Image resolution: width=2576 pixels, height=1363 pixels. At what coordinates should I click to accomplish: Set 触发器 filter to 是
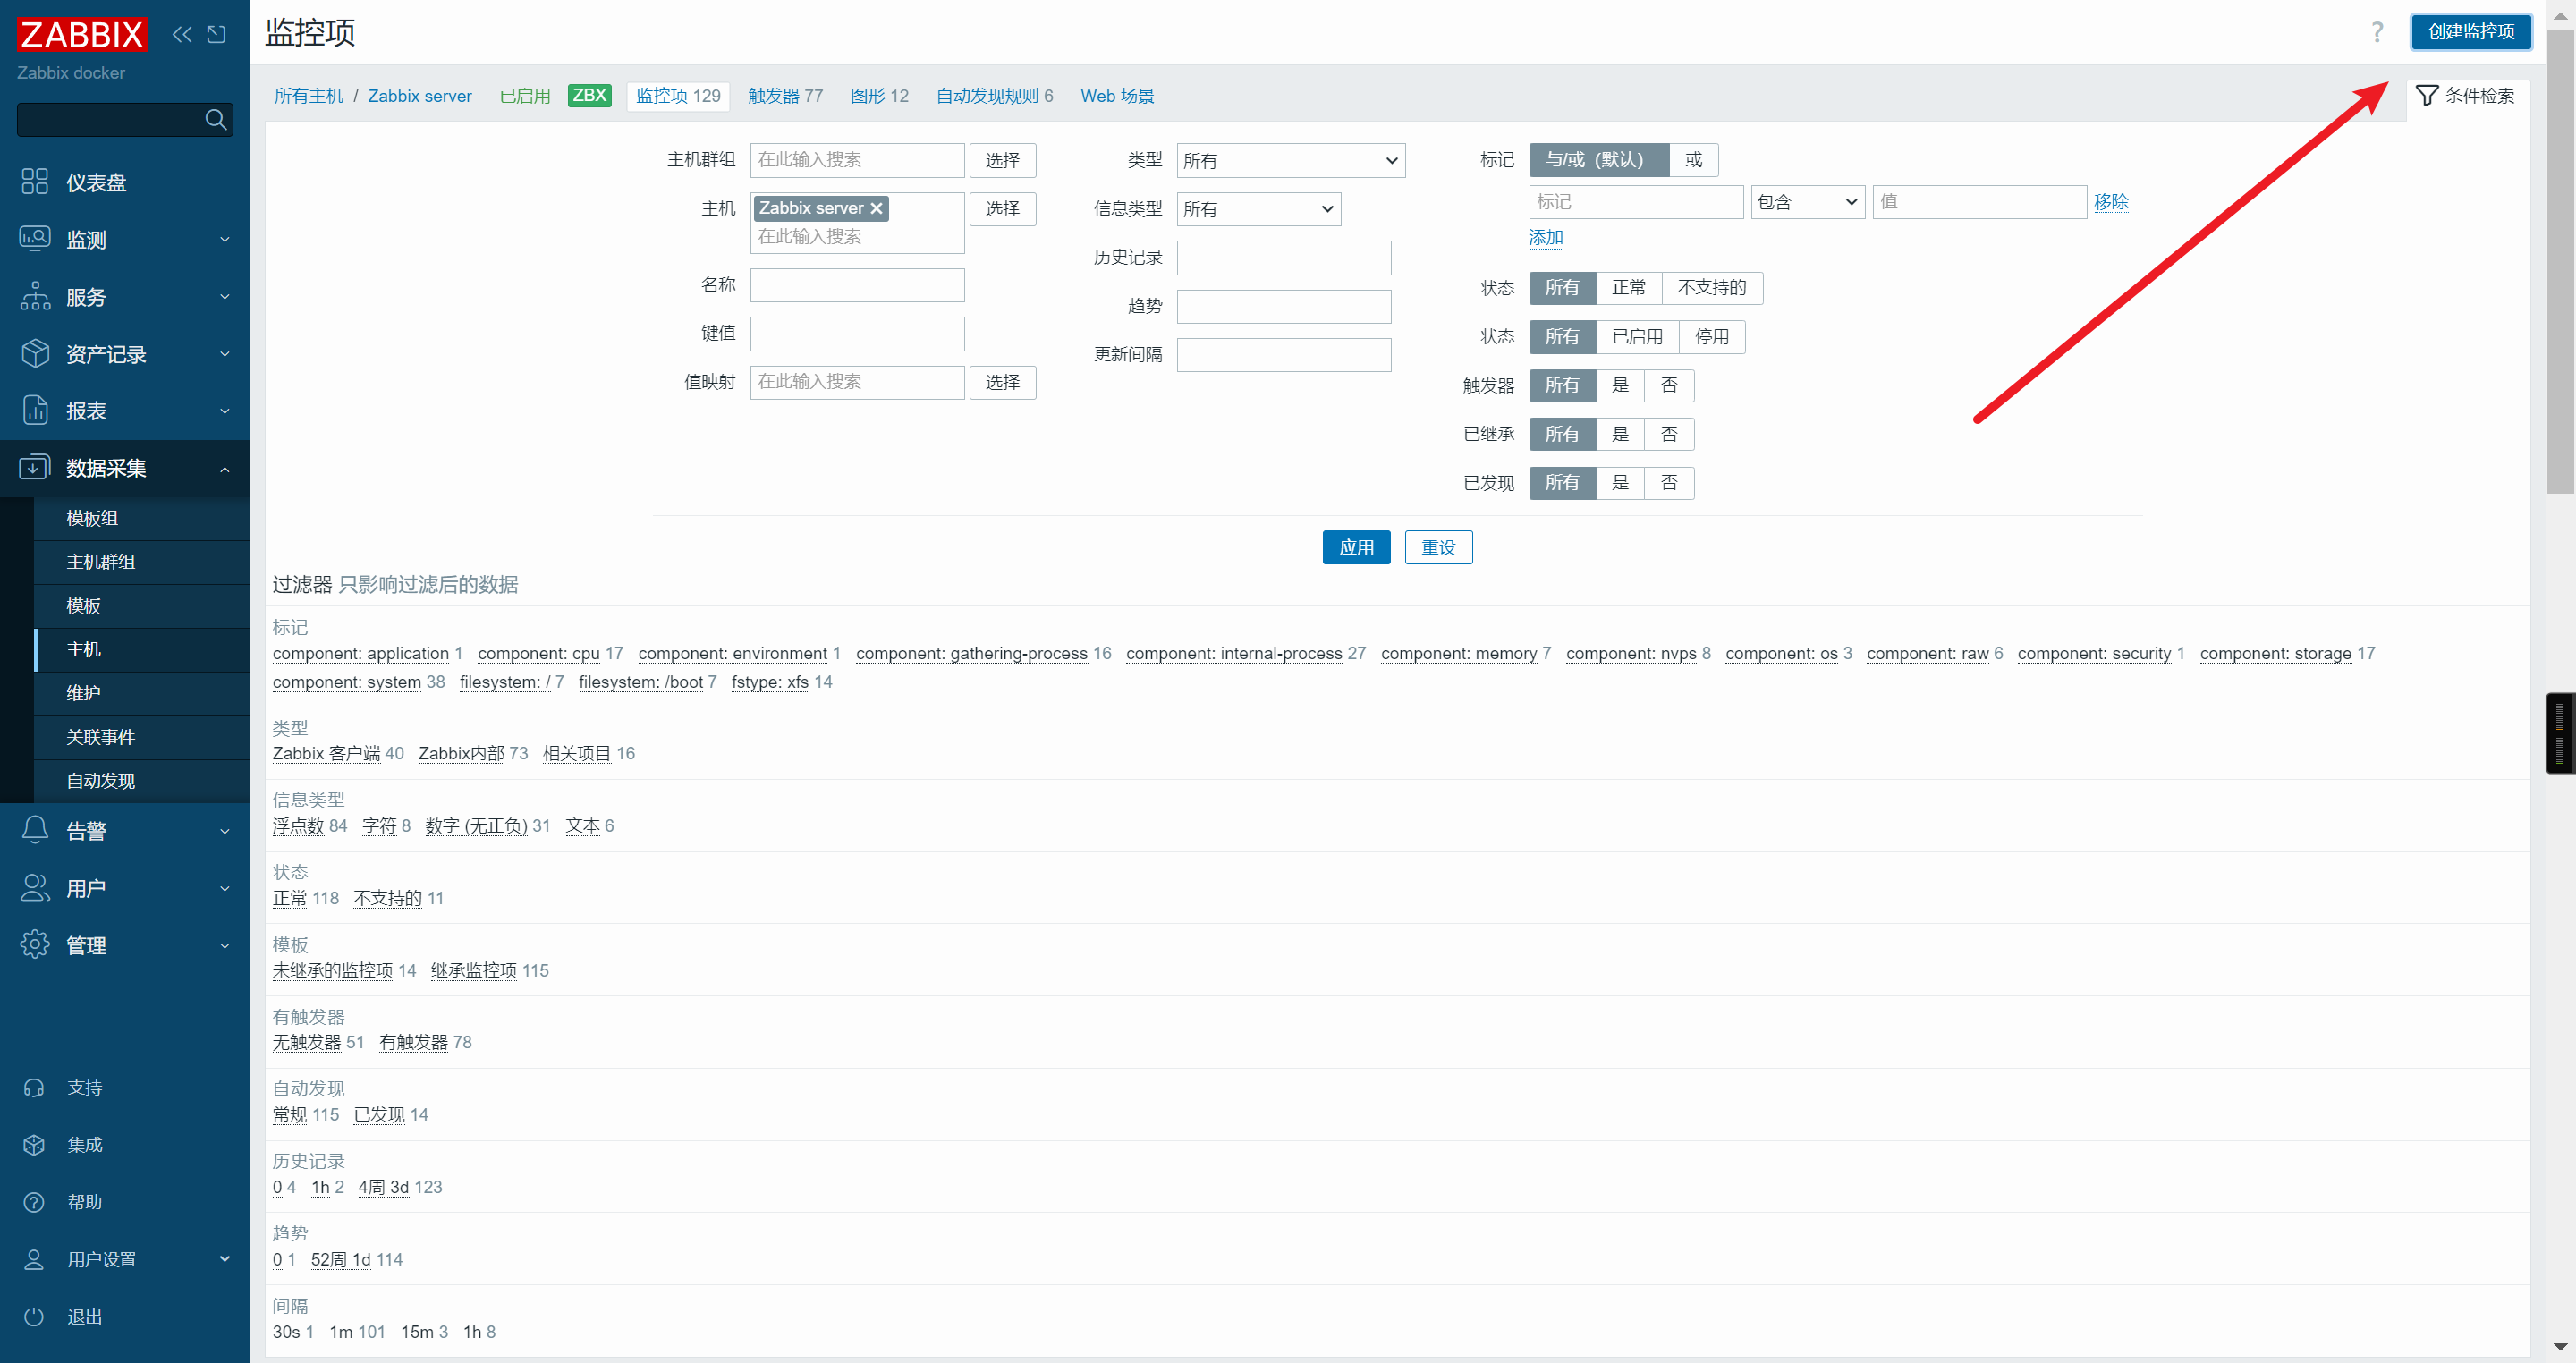(x=1620, y=386)
